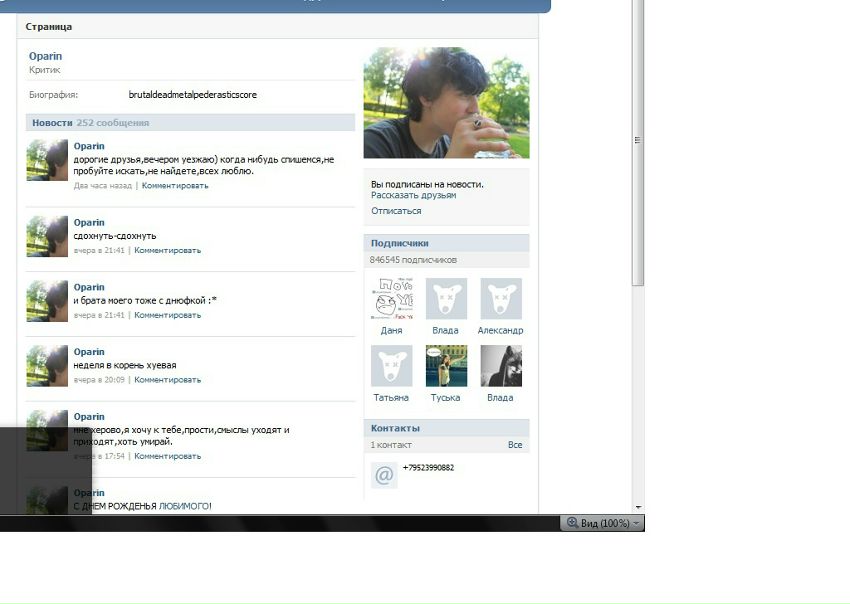Image resolution: width=850 pixels, height=604 pixels.
Task: Click the 'Рассказать друзьям' link
Action: point(413,196)
